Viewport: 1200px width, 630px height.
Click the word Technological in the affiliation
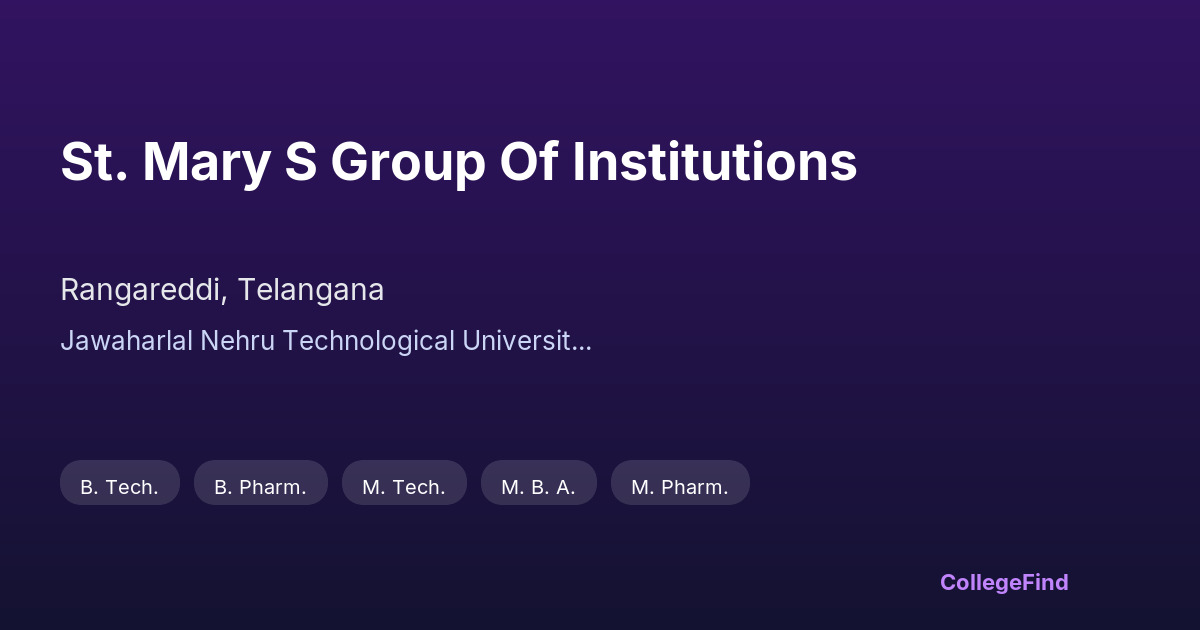[368, 340]
